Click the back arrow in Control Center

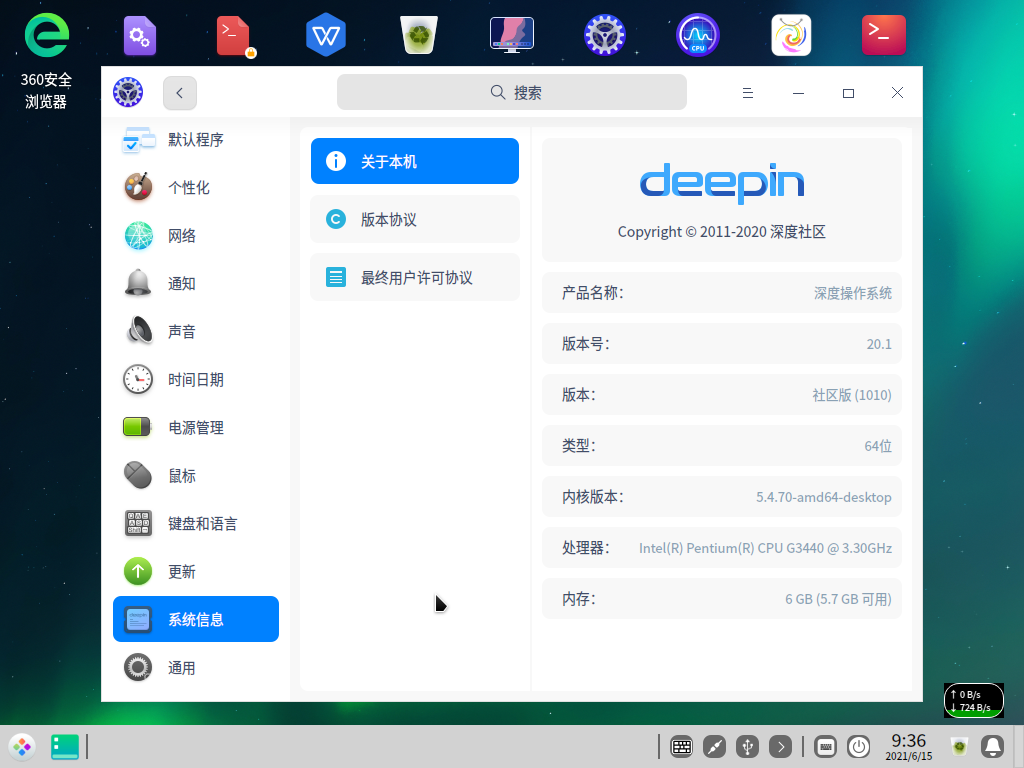(x=180, y=93)
